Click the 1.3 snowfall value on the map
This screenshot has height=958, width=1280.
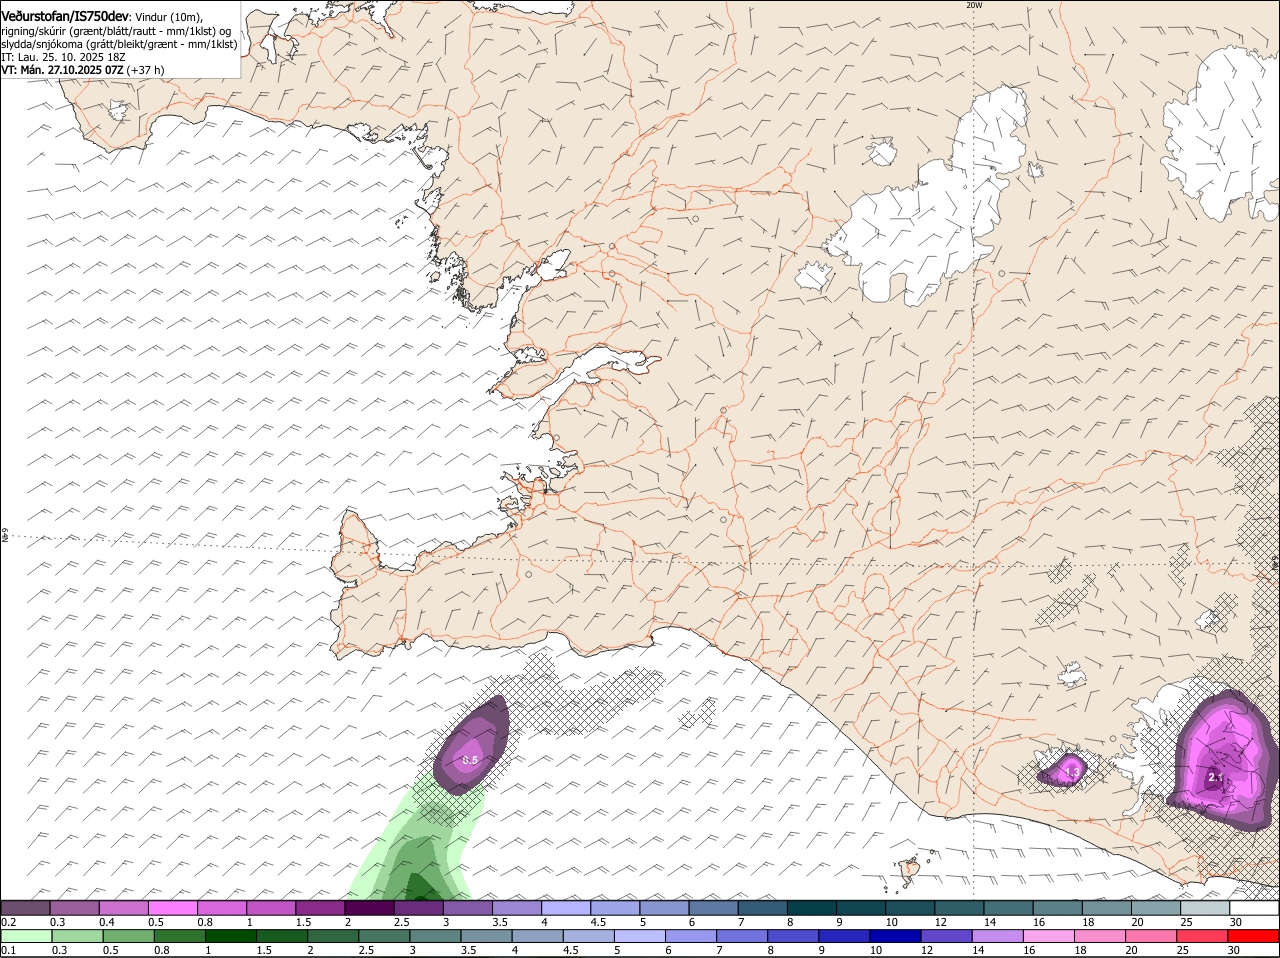[1071, 772]
